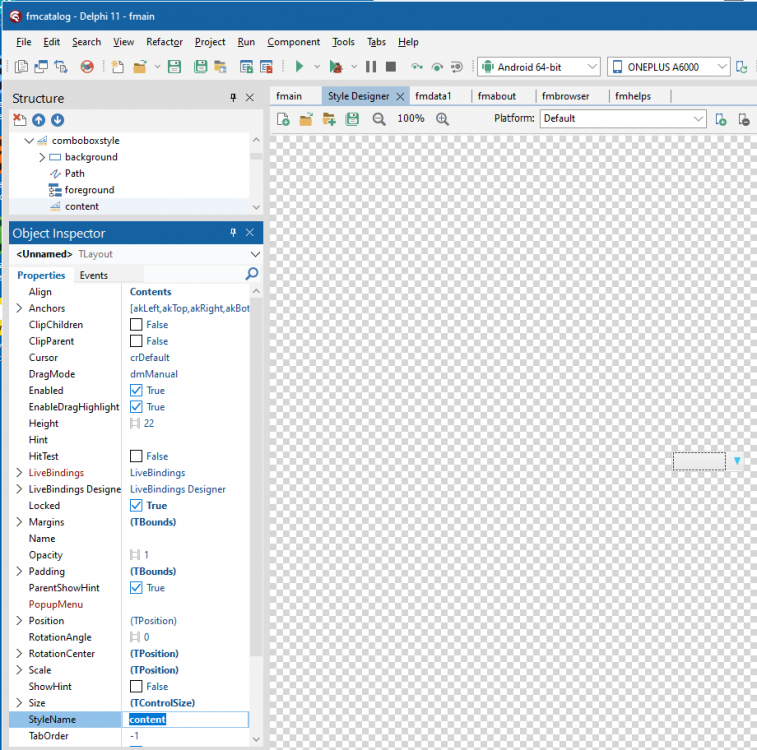Save the style in Style Designer
757x750 pixels.
pyautogui.click(x=352, y=119)
